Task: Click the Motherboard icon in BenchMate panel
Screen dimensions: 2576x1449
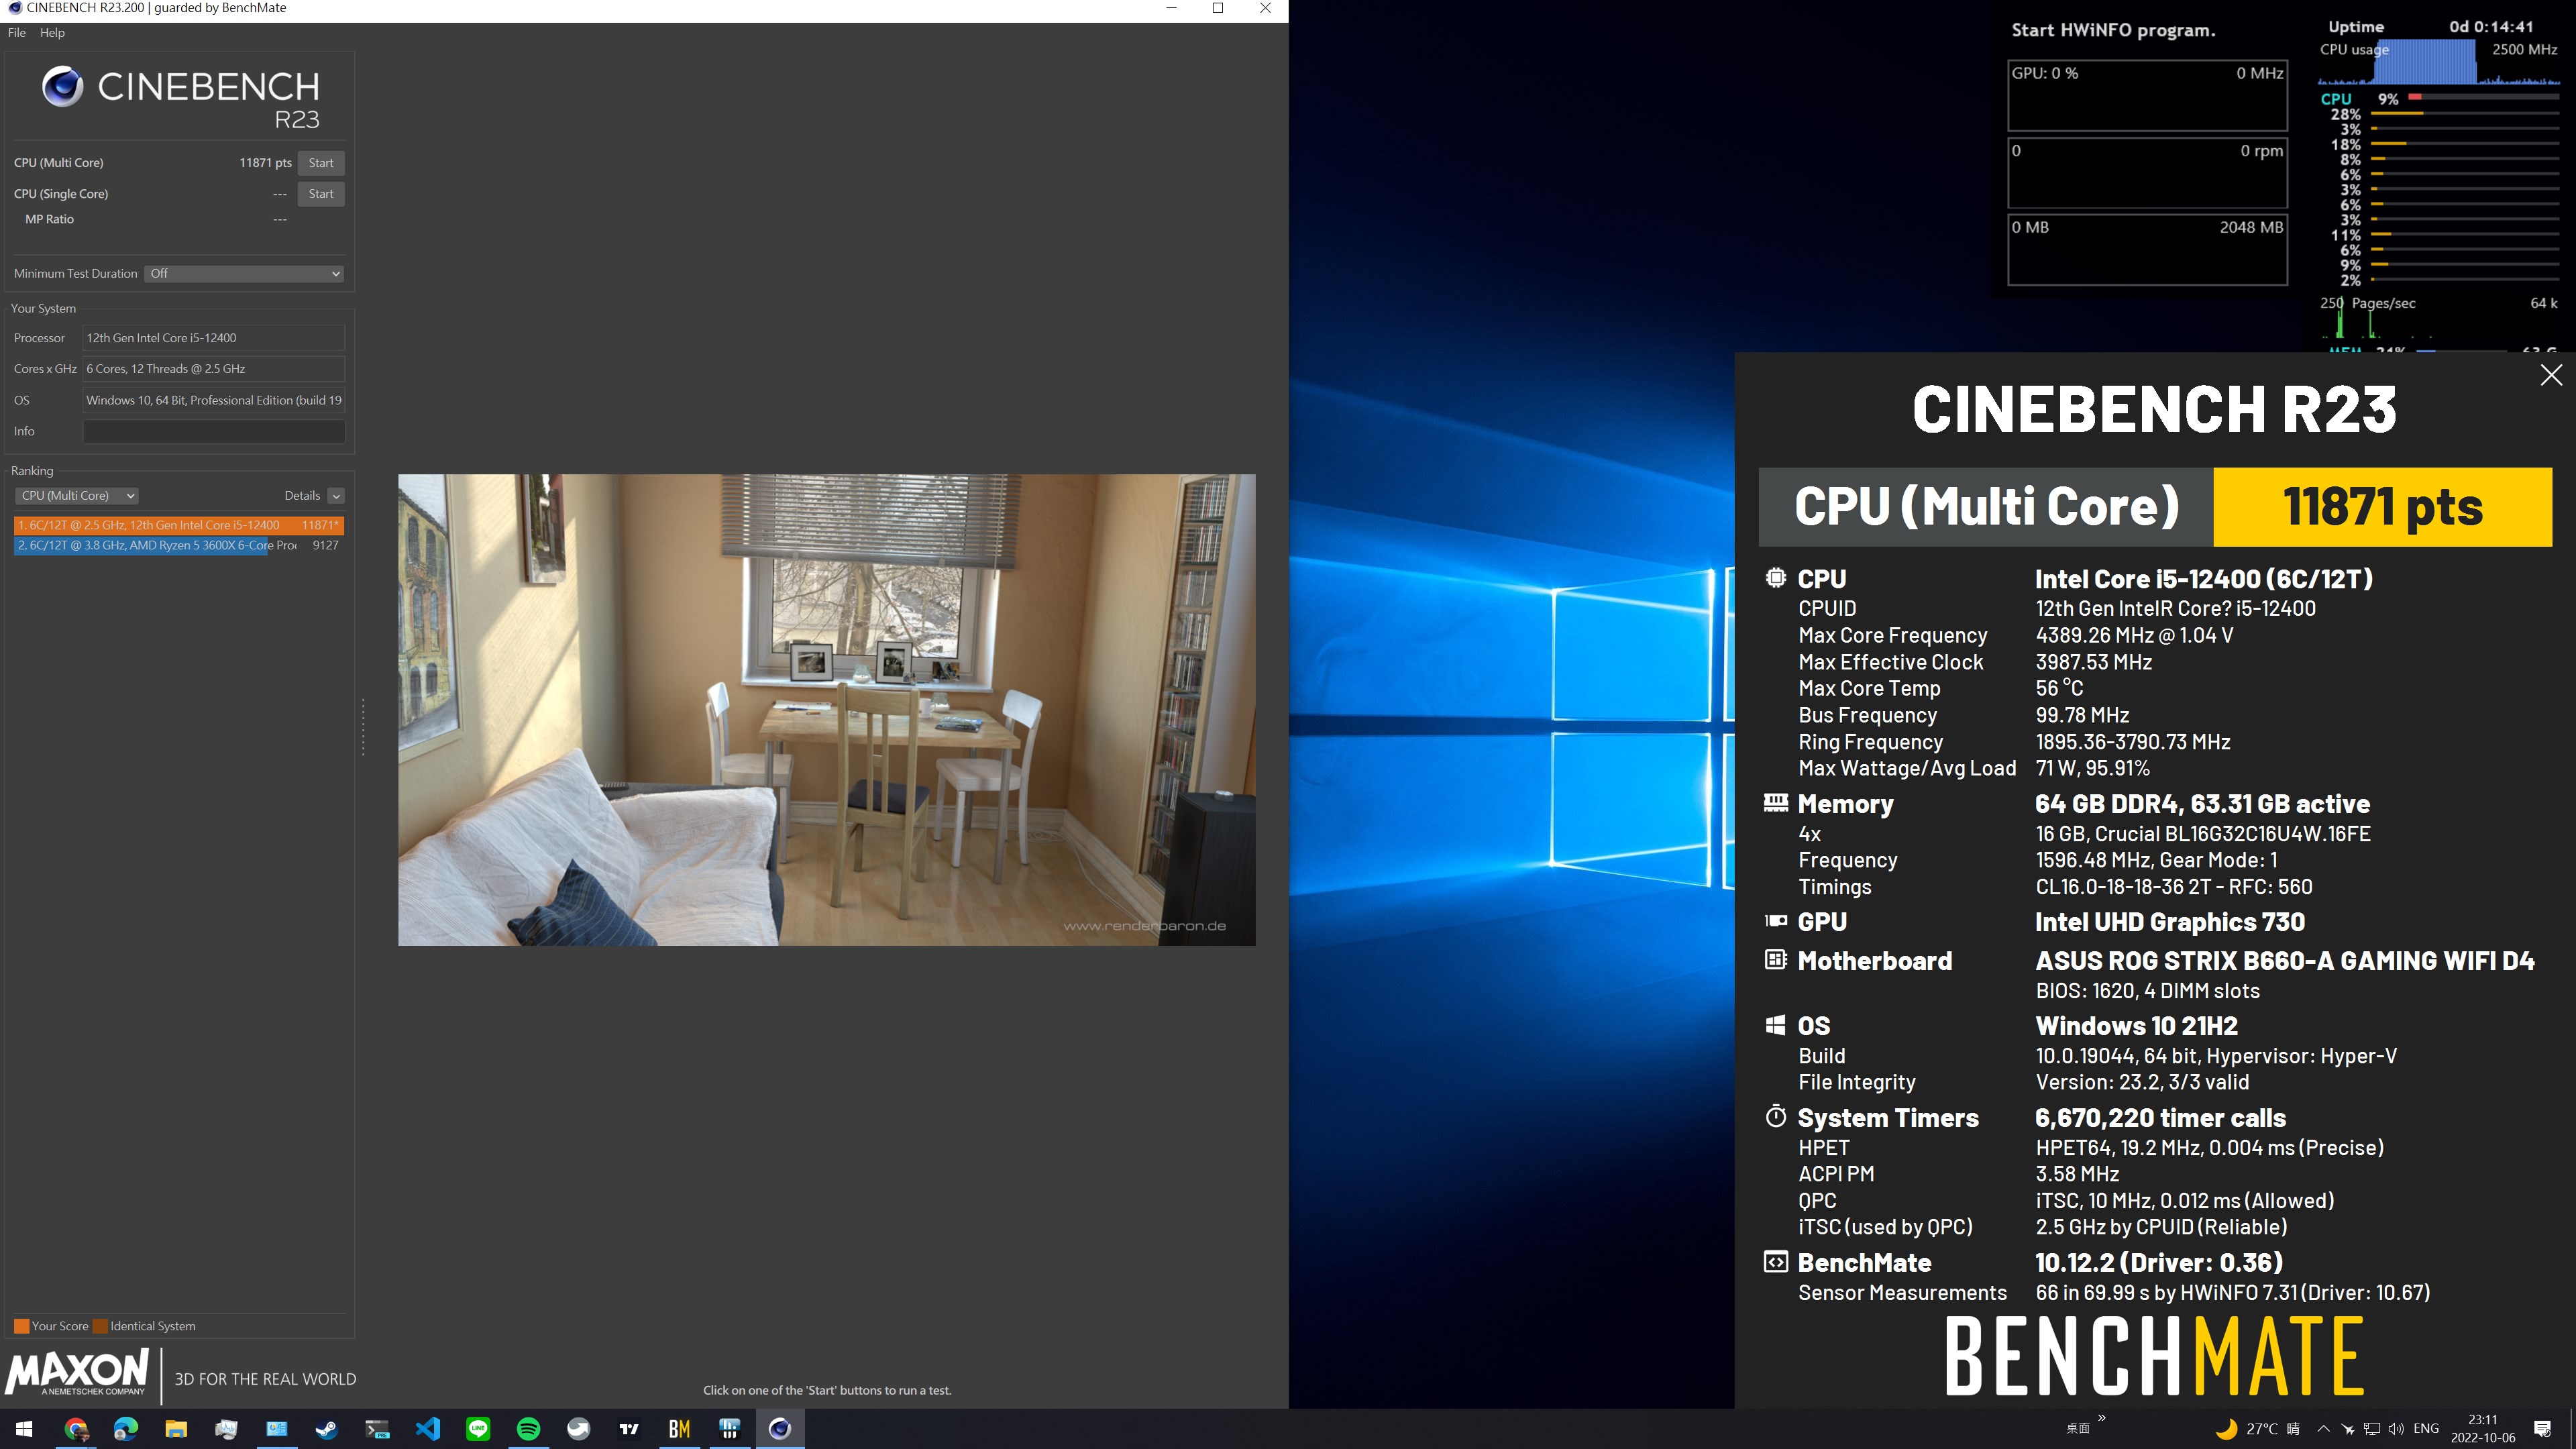Action: [x=1775, y=960]
